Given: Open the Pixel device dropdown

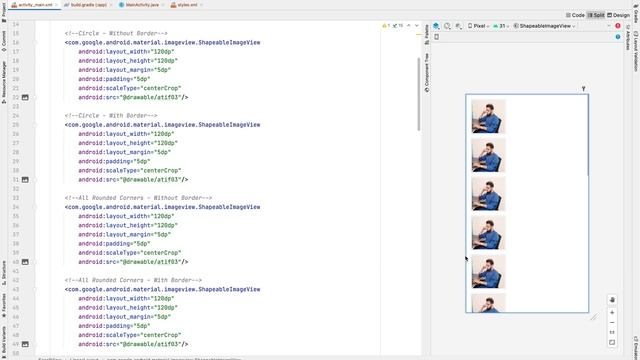Looking at the screenshot, I should click(478, 26).
